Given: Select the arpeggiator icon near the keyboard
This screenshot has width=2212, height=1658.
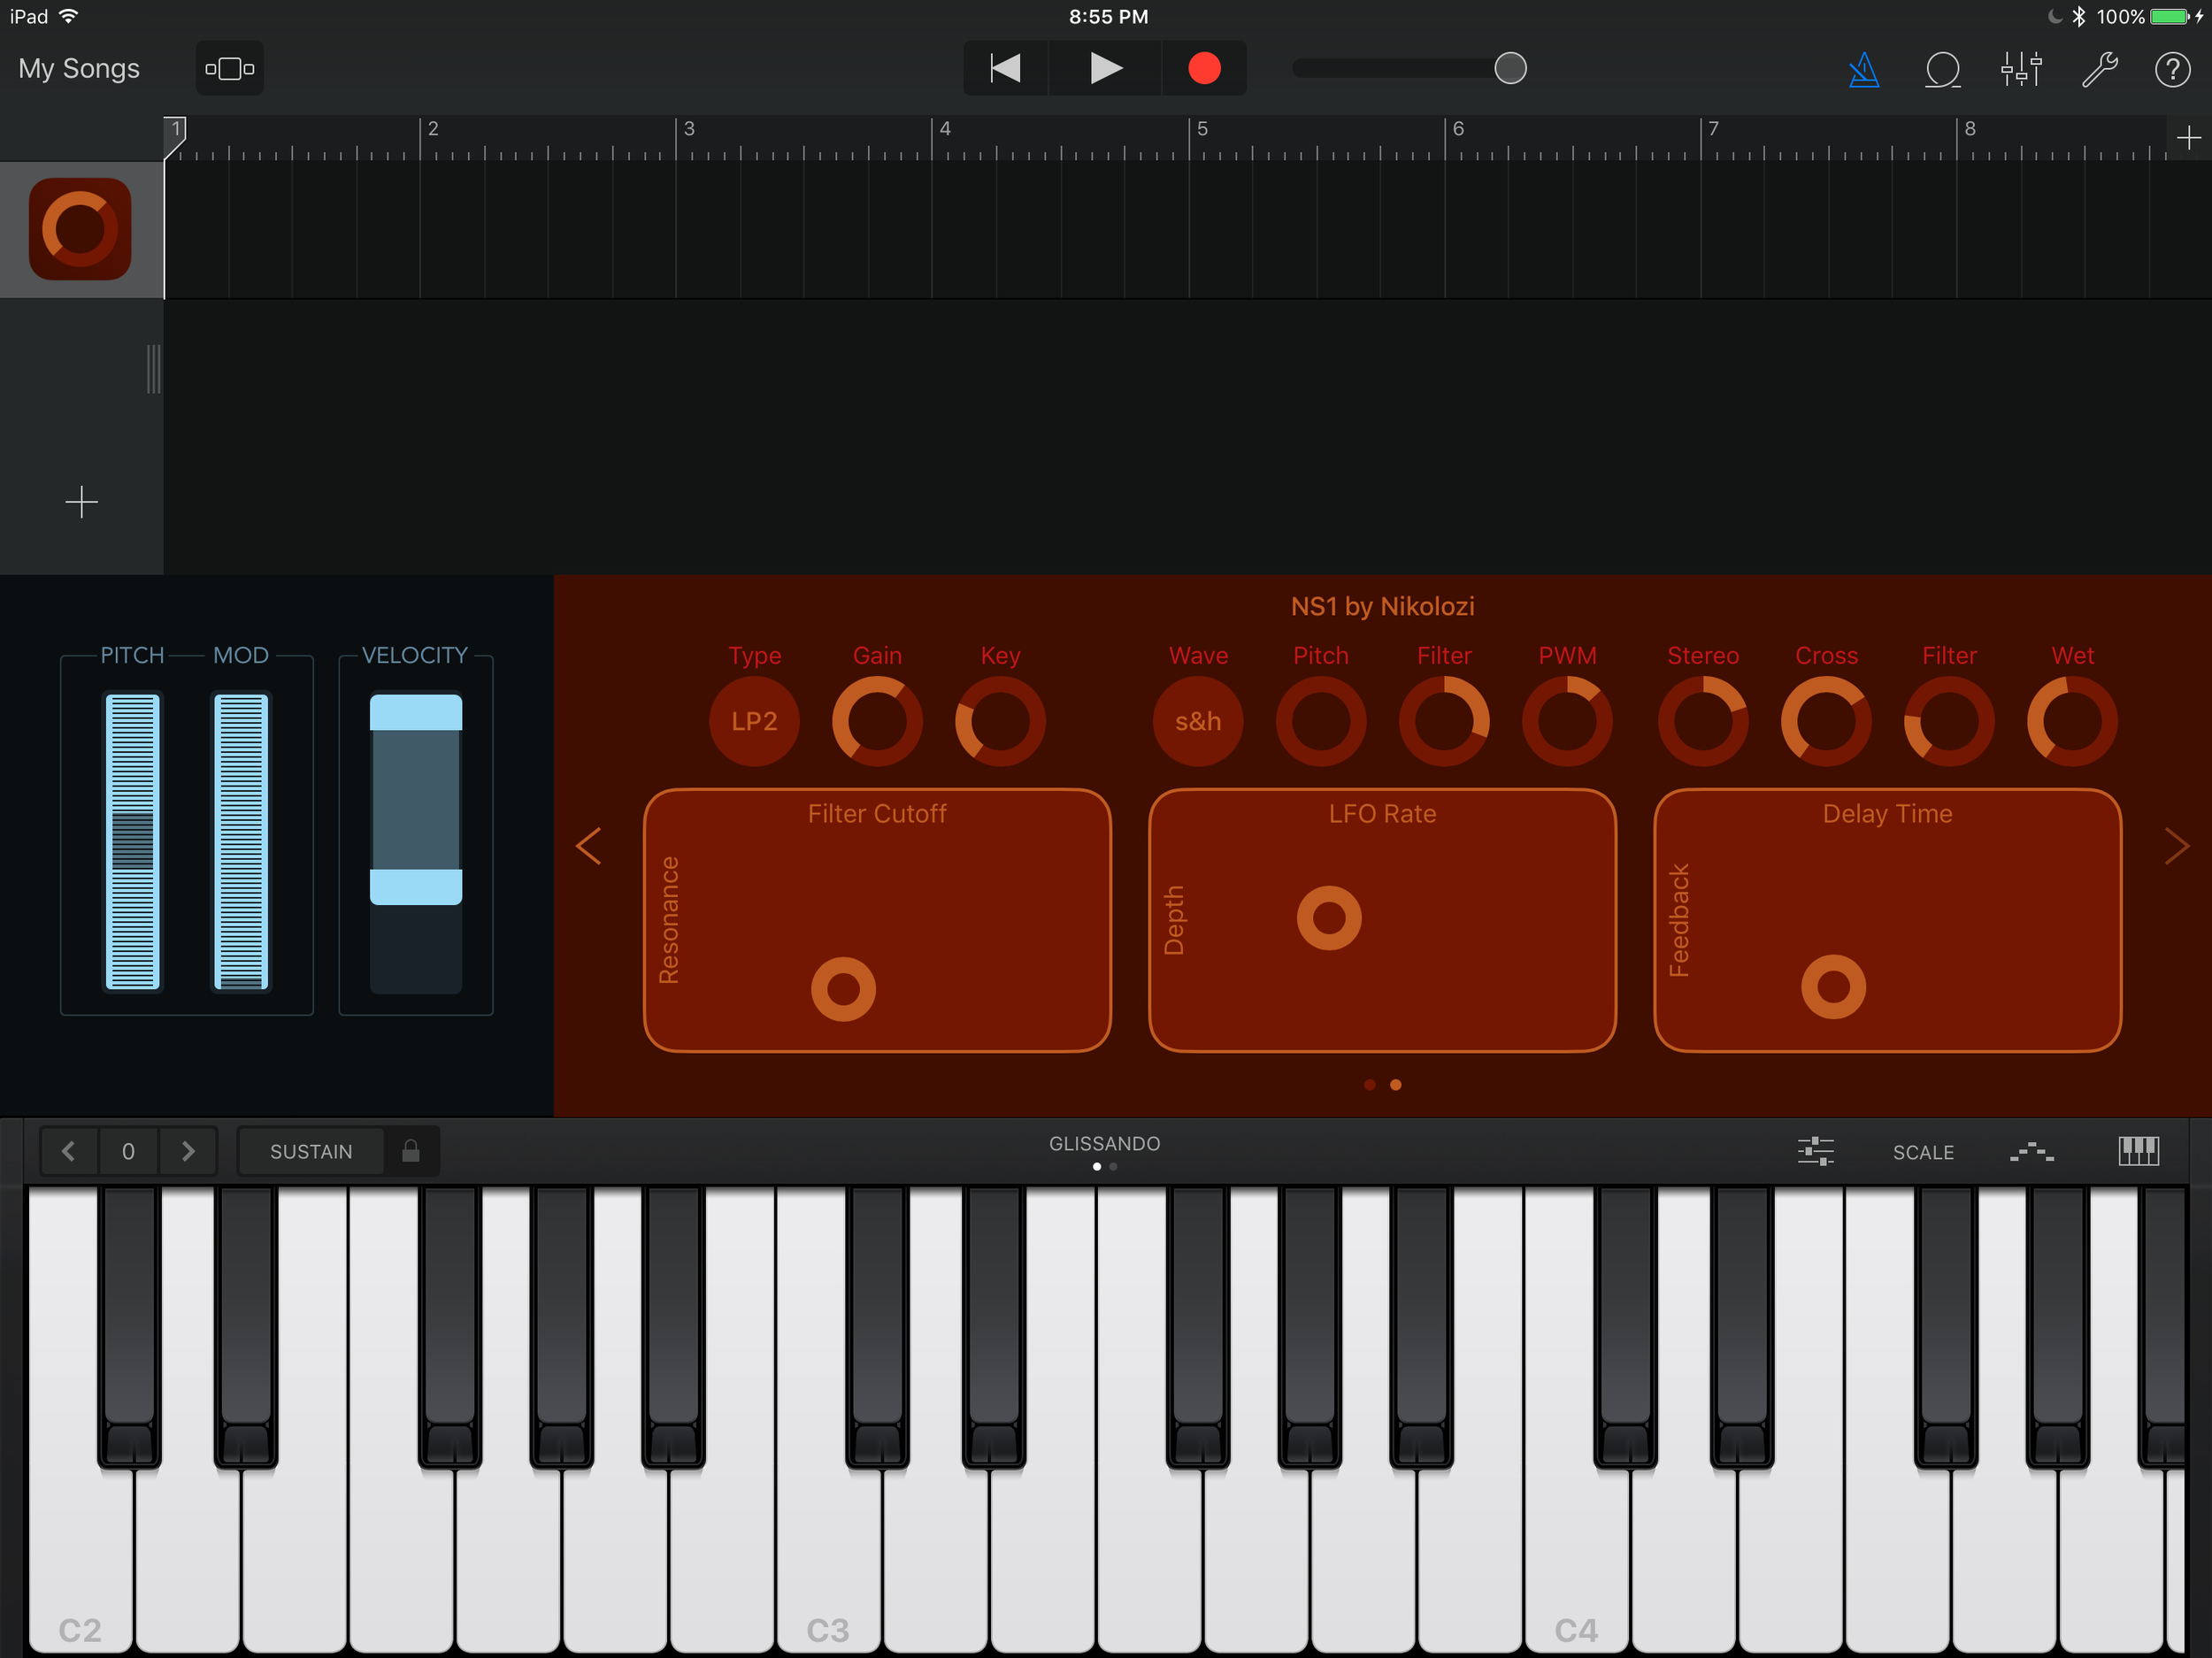Looking at the screenshot, I should coord(2032,1151).
